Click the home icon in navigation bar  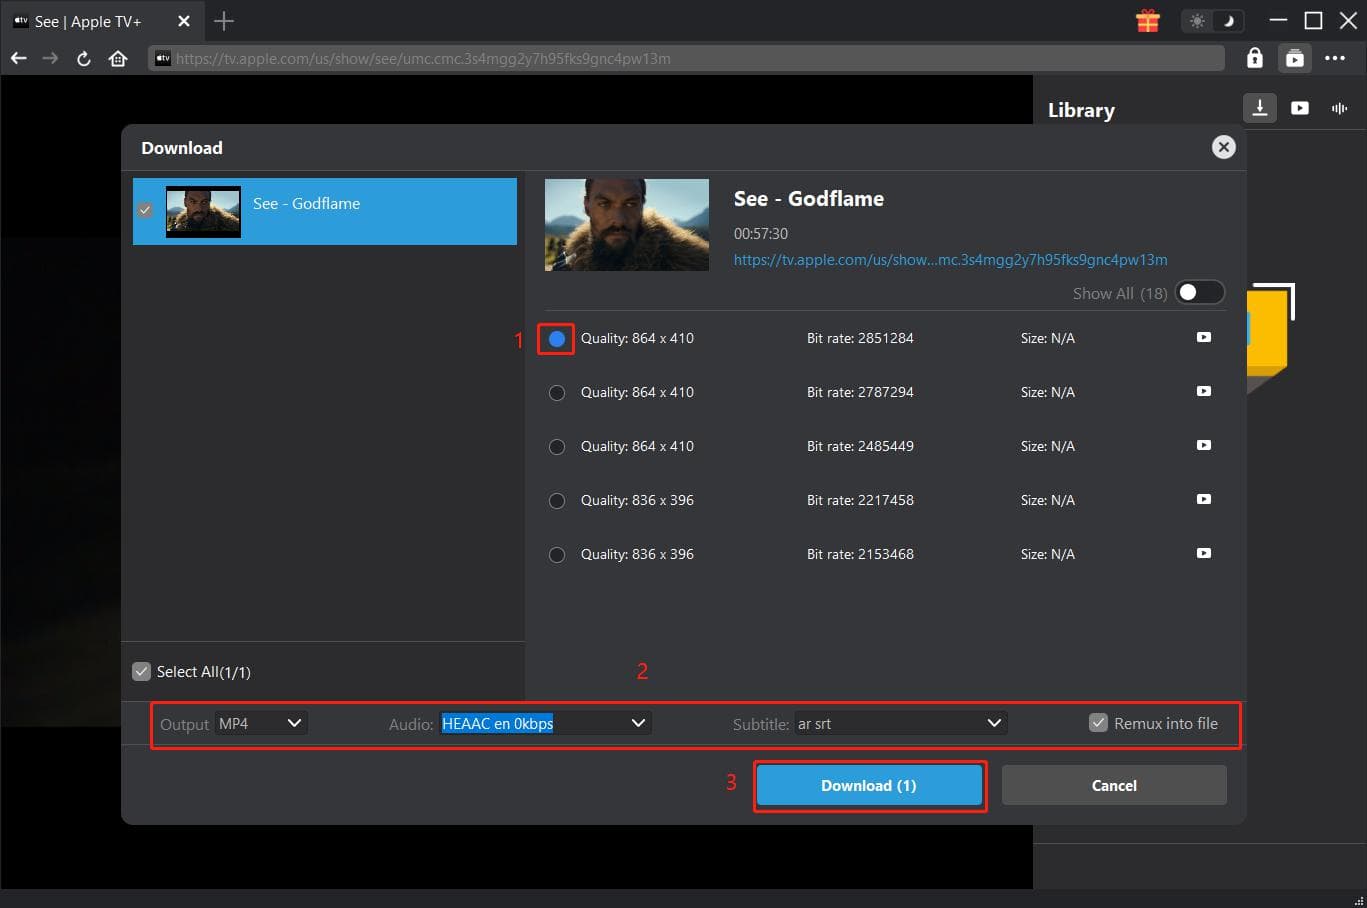[118, 59]
